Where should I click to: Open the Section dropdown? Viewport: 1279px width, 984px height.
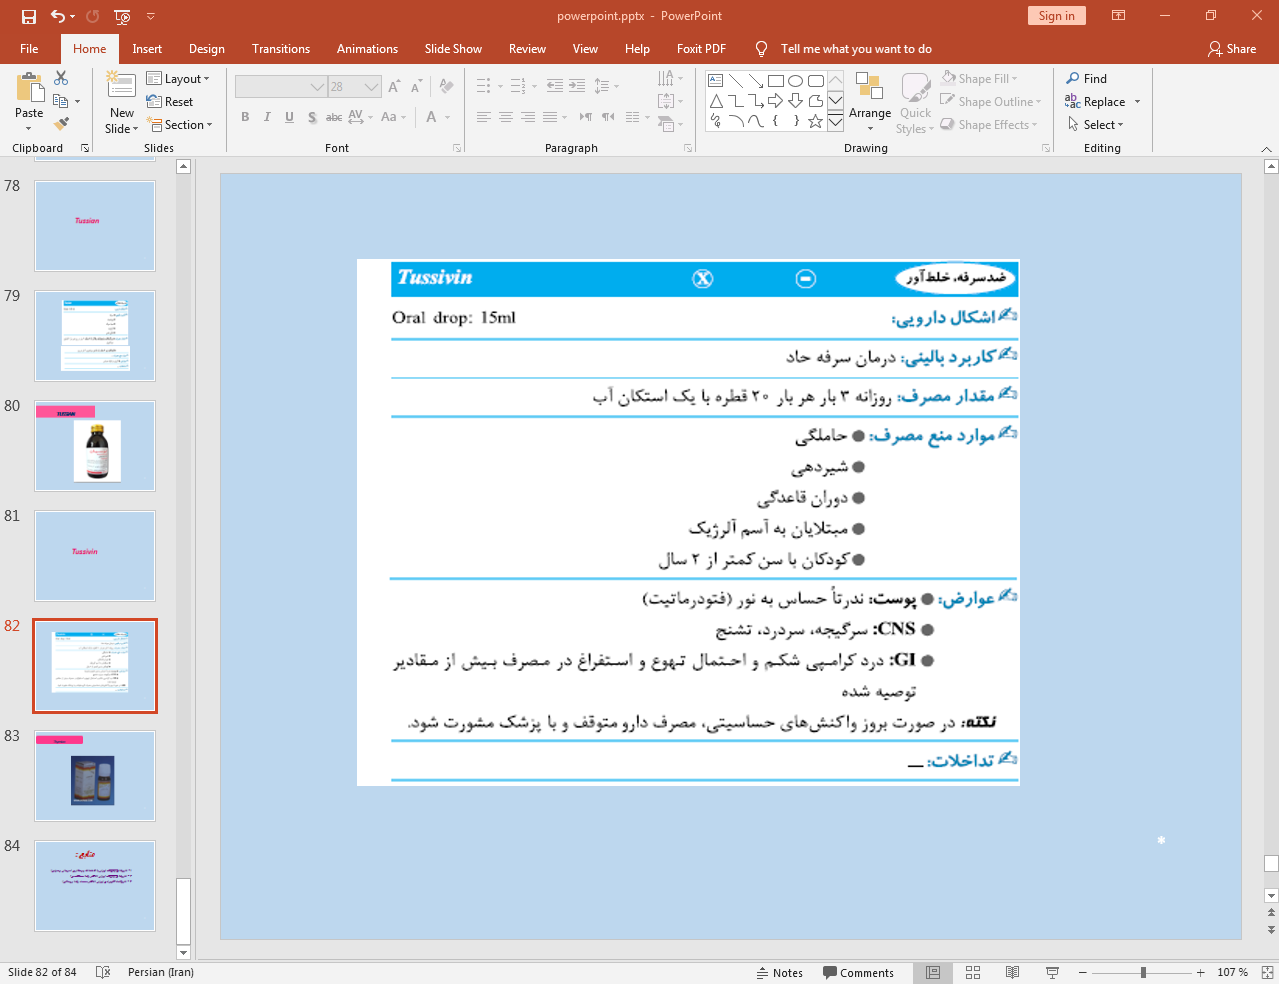(180, 125)
